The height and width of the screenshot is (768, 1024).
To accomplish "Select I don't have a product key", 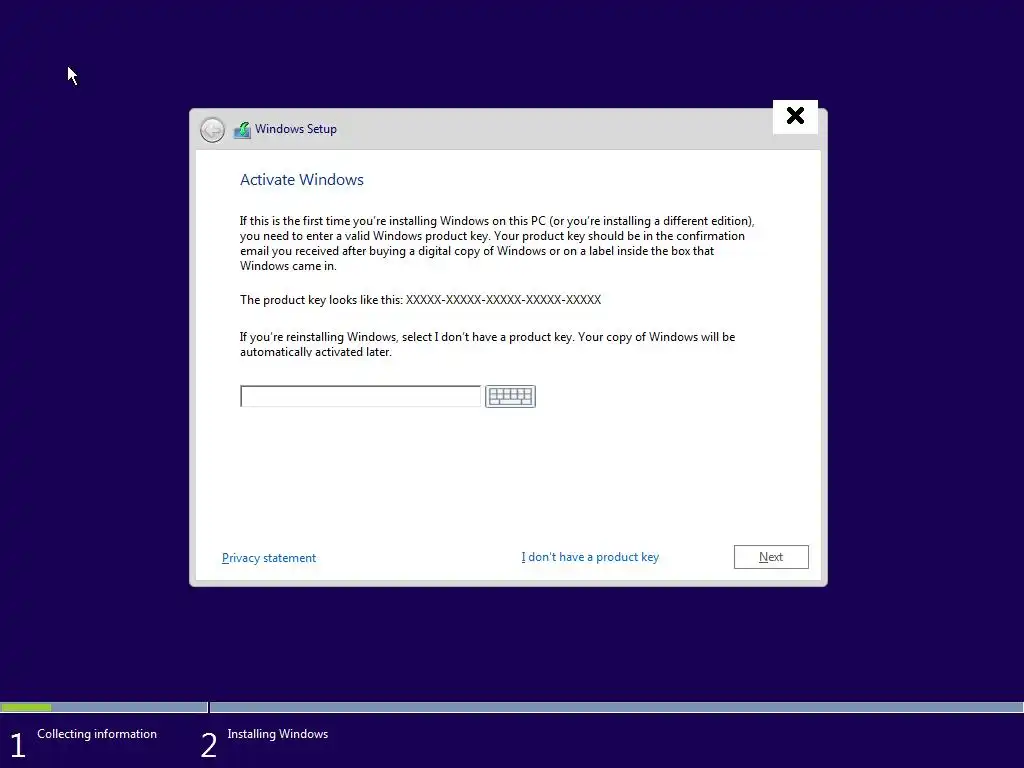I will point(590,557).
